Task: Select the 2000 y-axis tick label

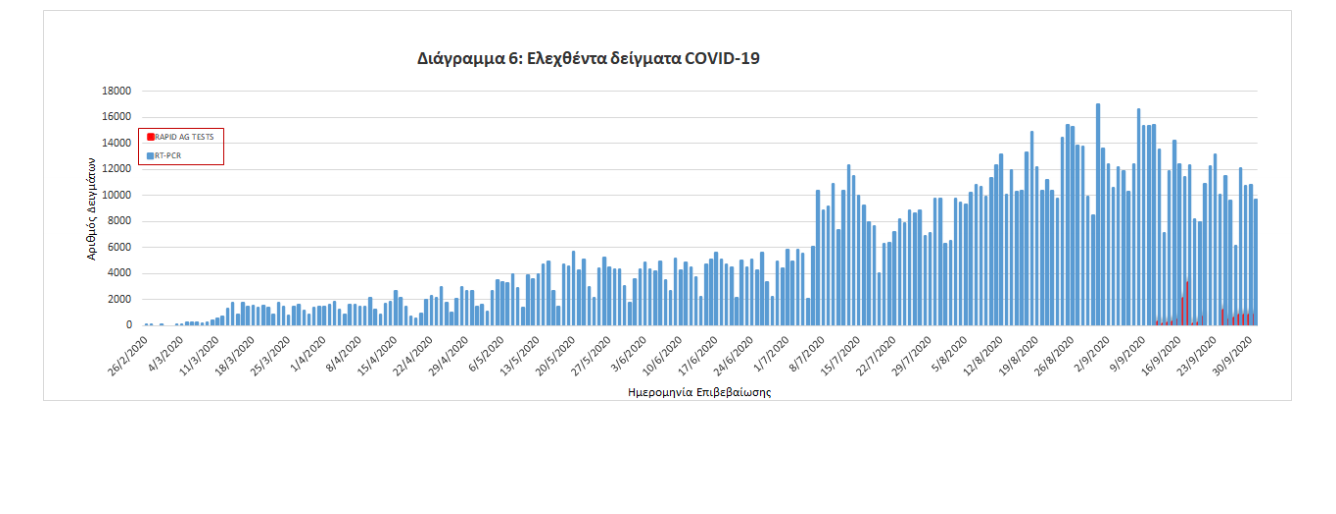Action: [120, 299]
